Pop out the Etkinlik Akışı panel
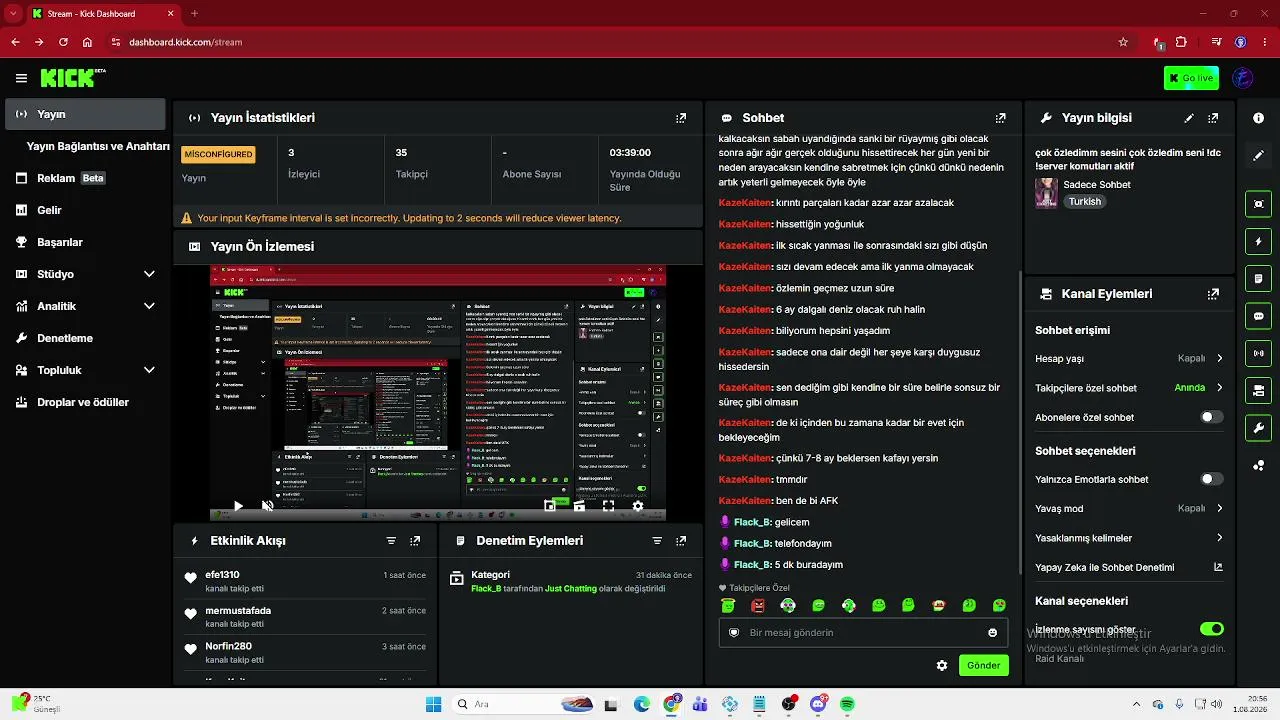The height and width of the screenshot is (720, 1280). pyautogui.click(x=415, y=541)
